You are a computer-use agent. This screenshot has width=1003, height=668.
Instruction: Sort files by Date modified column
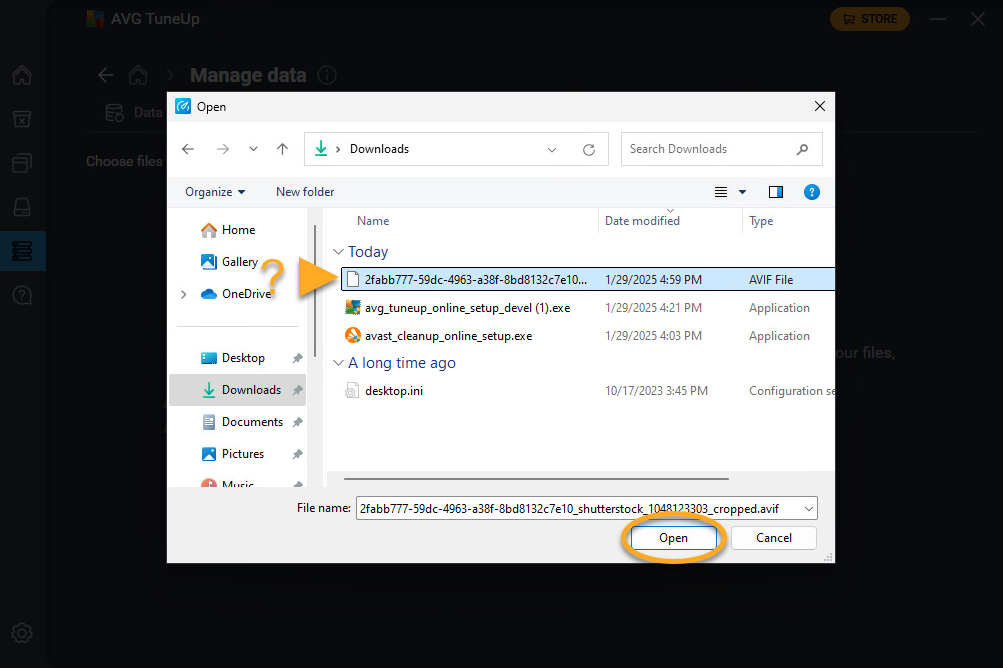pyautogui.click(x=642, y=221)
